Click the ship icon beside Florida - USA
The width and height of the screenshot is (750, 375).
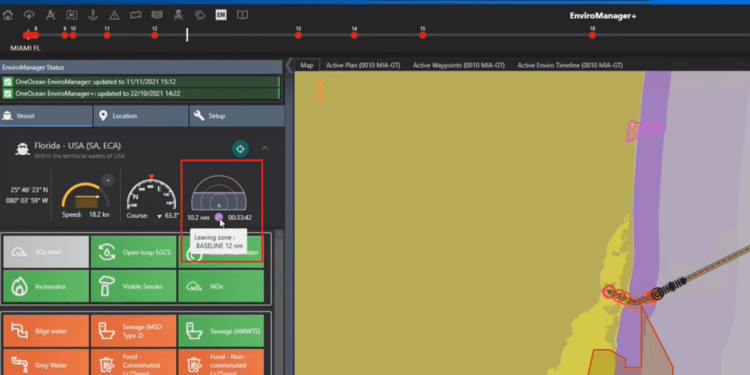[x=22, y=149]
